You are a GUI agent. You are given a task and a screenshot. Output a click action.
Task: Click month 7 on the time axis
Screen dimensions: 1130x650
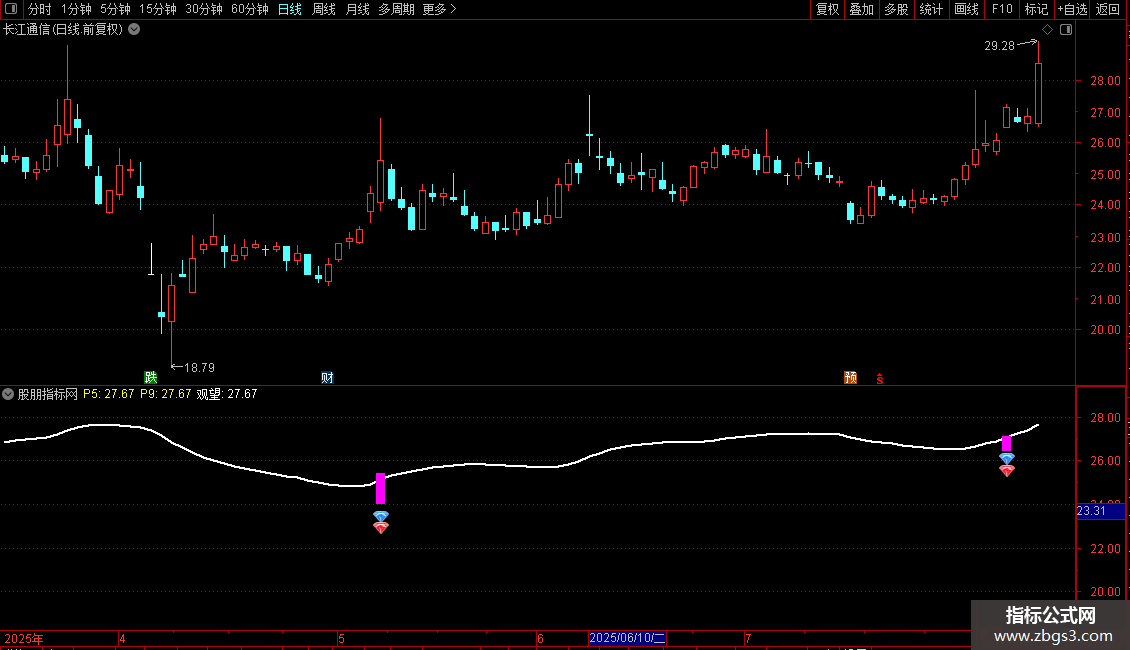(748, 638)
